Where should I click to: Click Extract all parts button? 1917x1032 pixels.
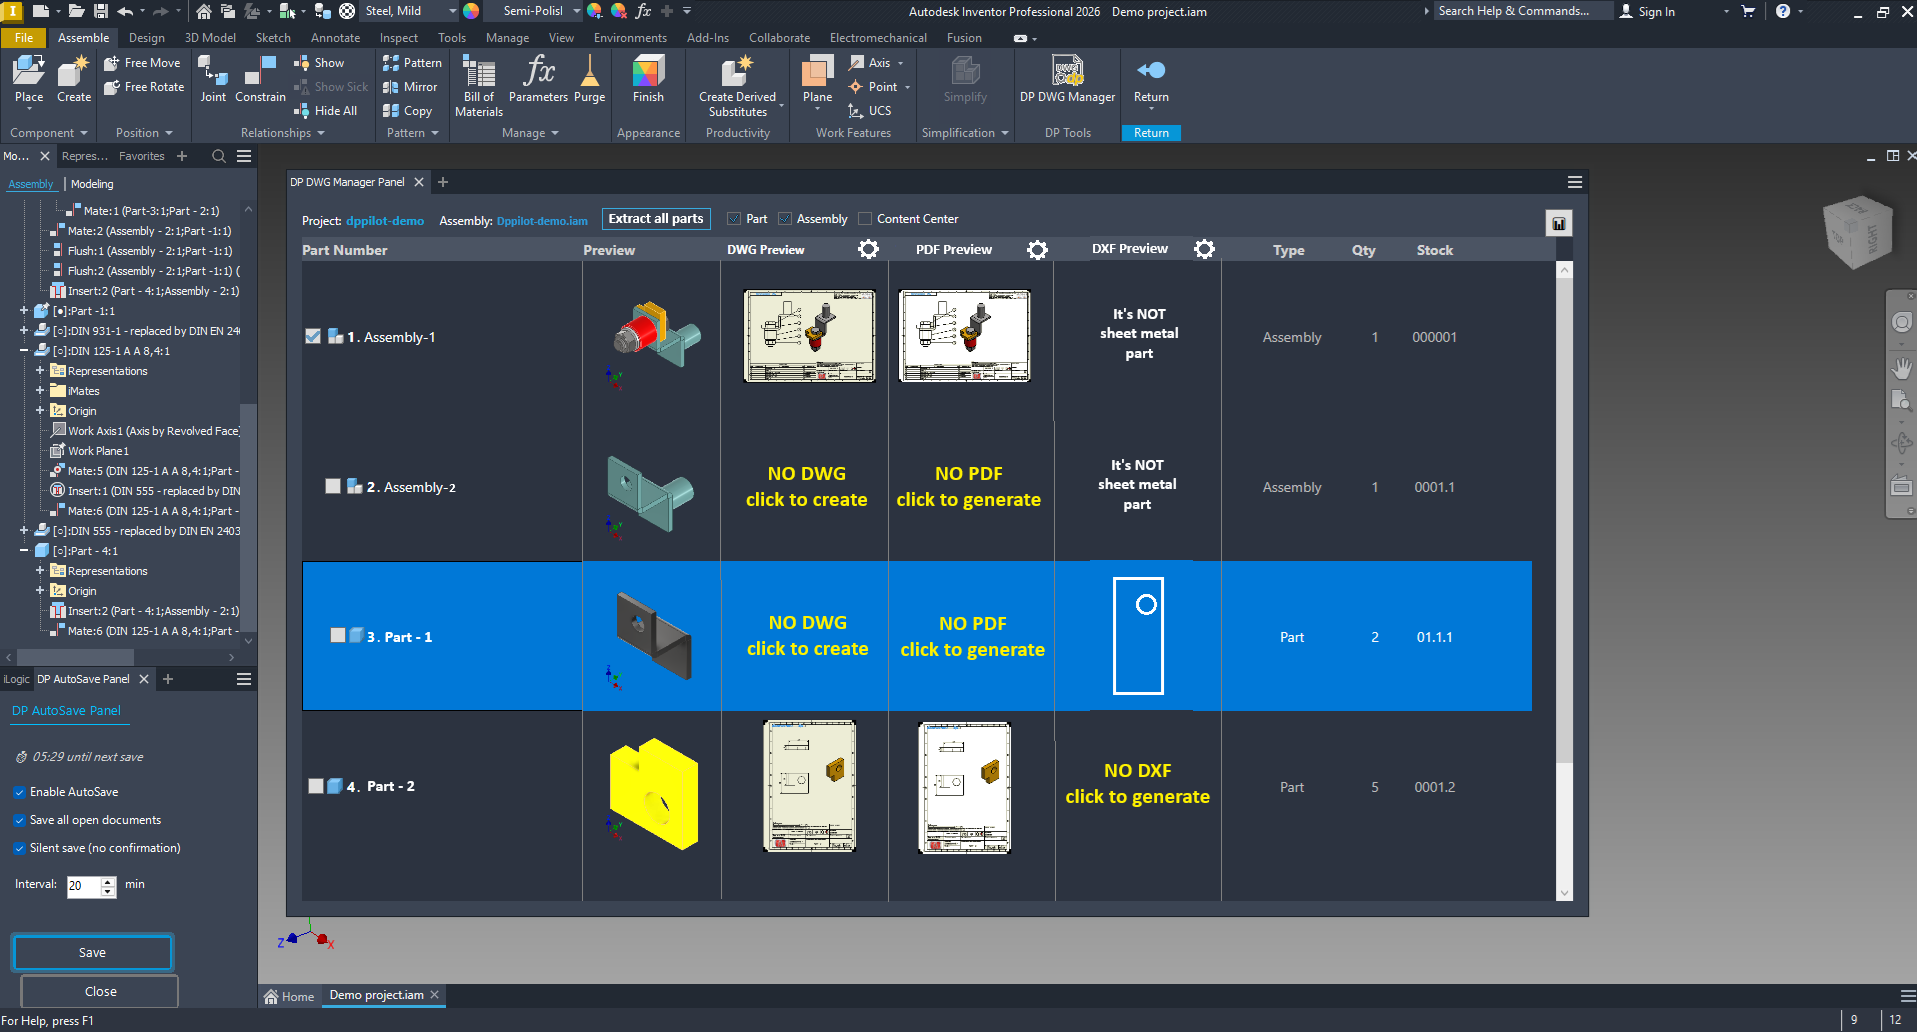[656, 219]
